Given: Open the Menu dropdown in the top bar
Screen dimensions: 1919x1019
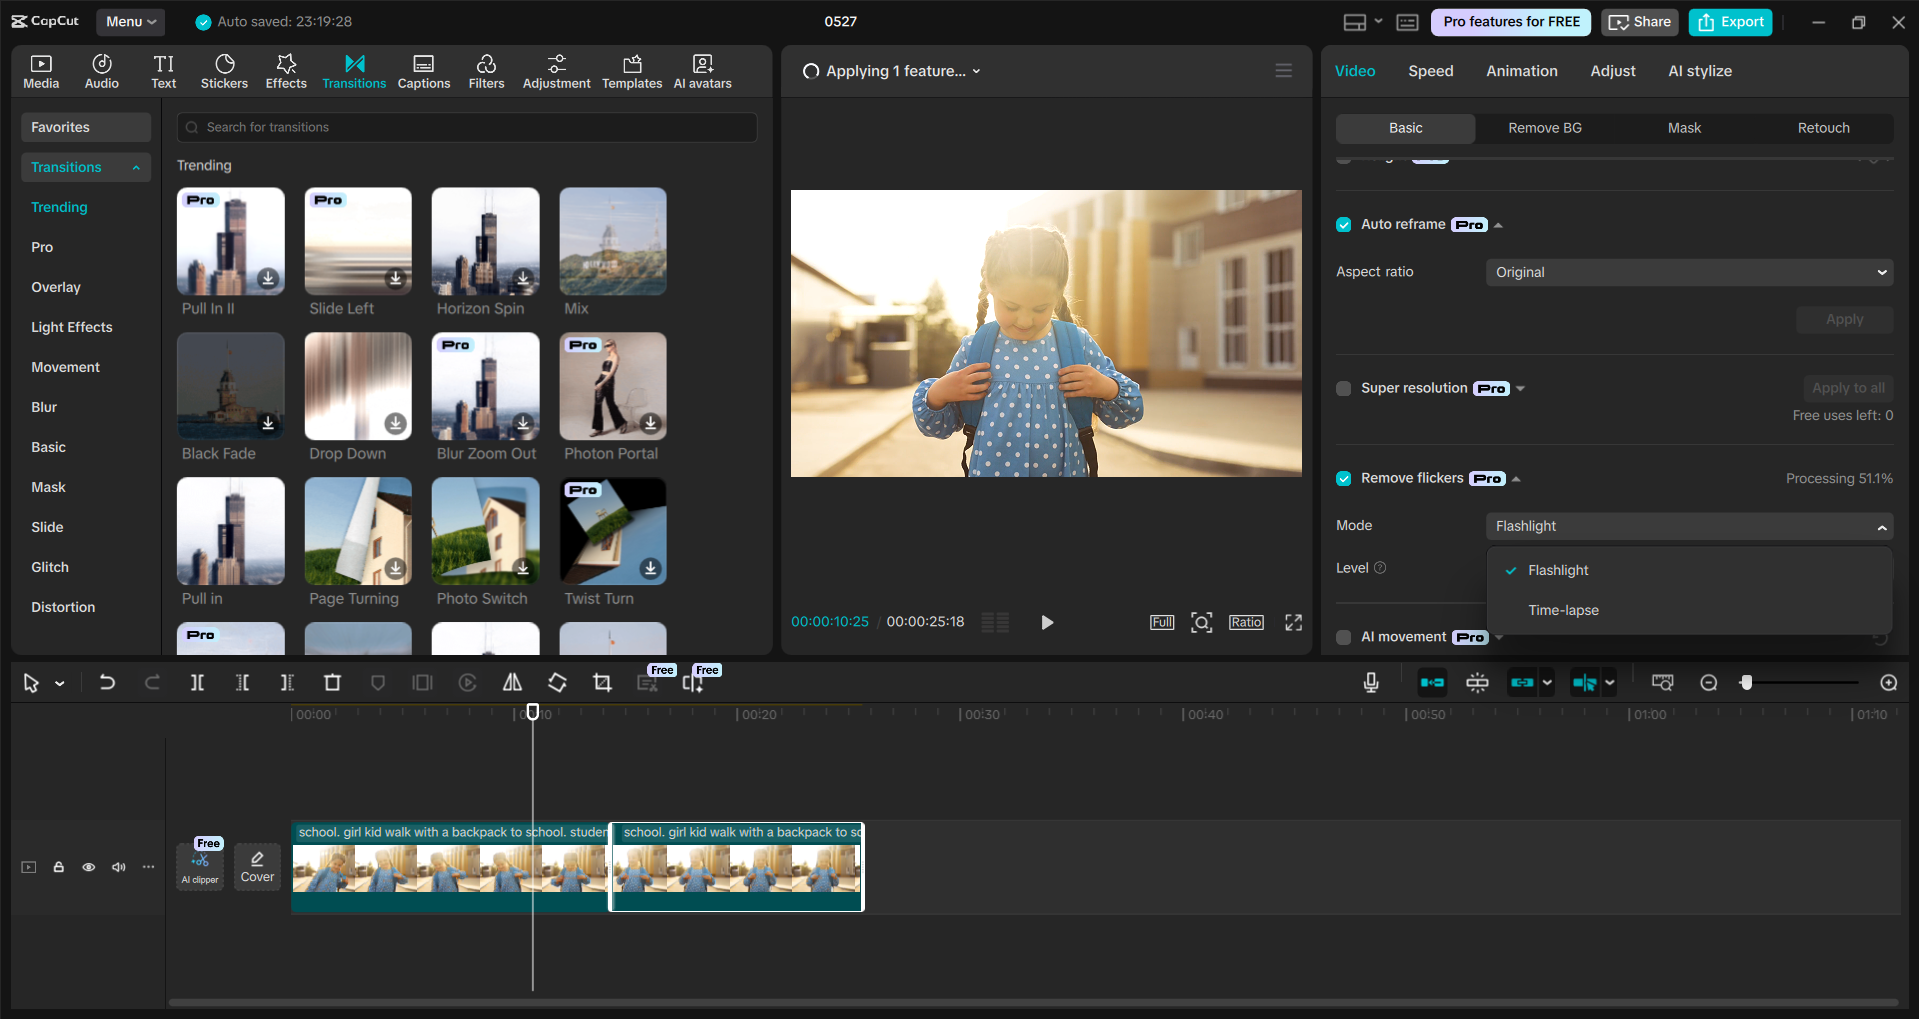Looking at the screenshot, I should [x=130, y=21].
